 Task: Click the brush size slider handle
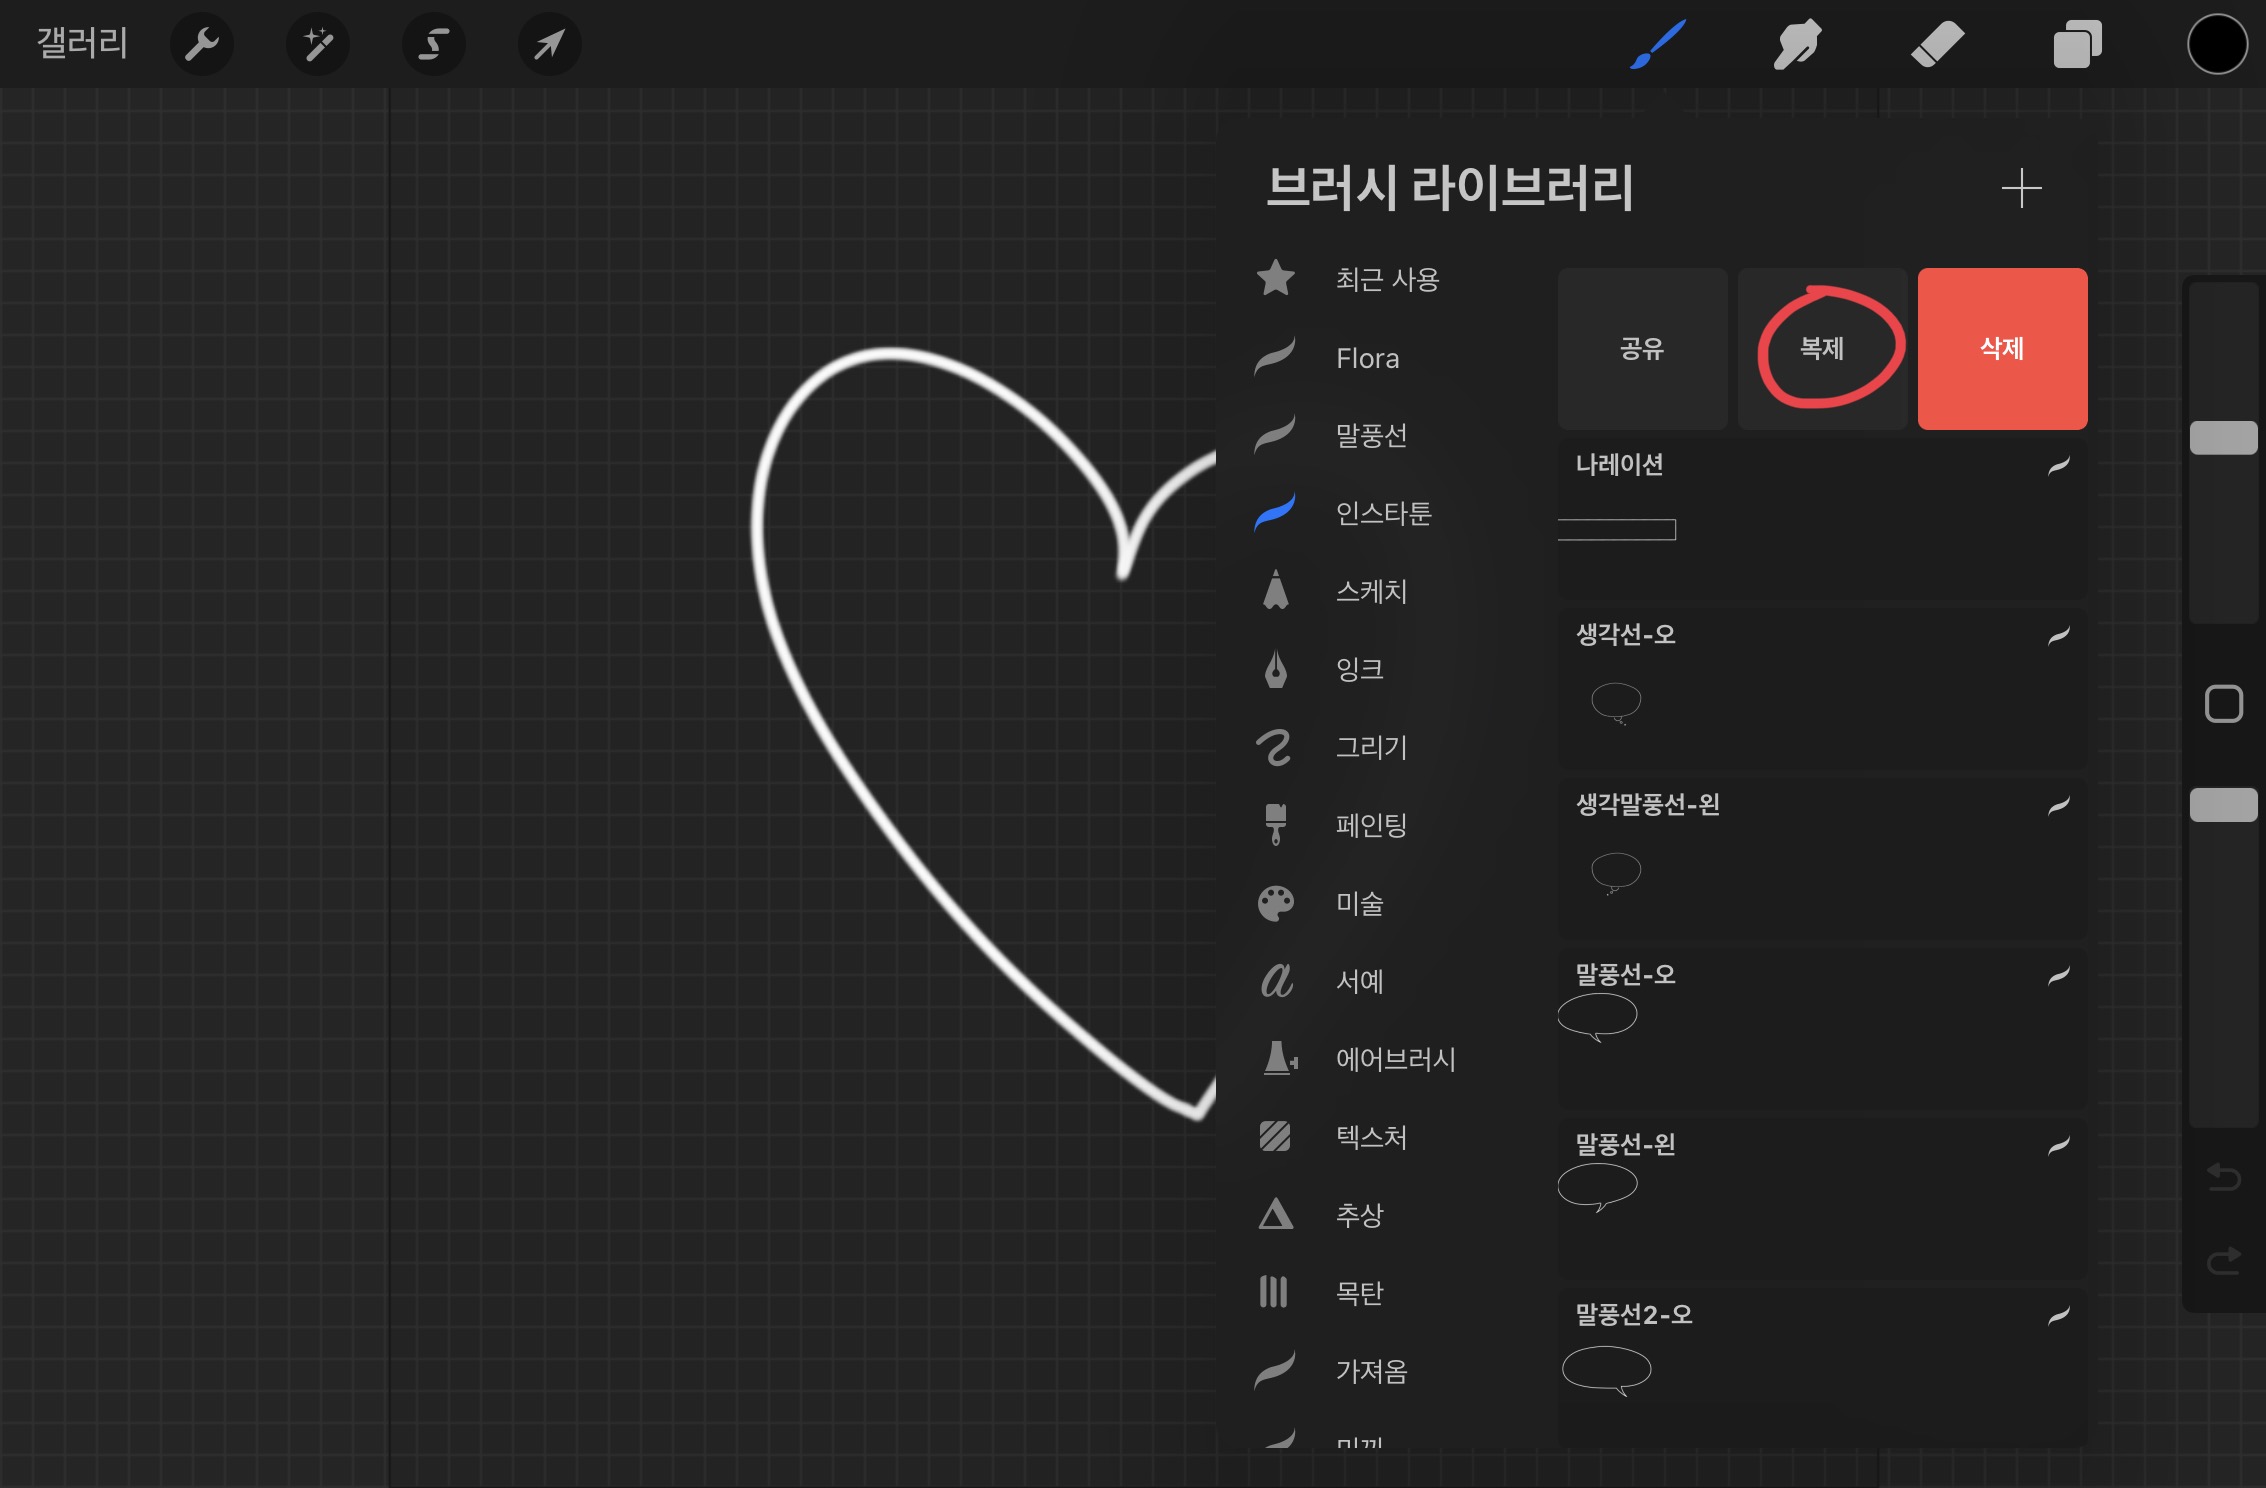pyautogui.click(x=2223, y=438)
